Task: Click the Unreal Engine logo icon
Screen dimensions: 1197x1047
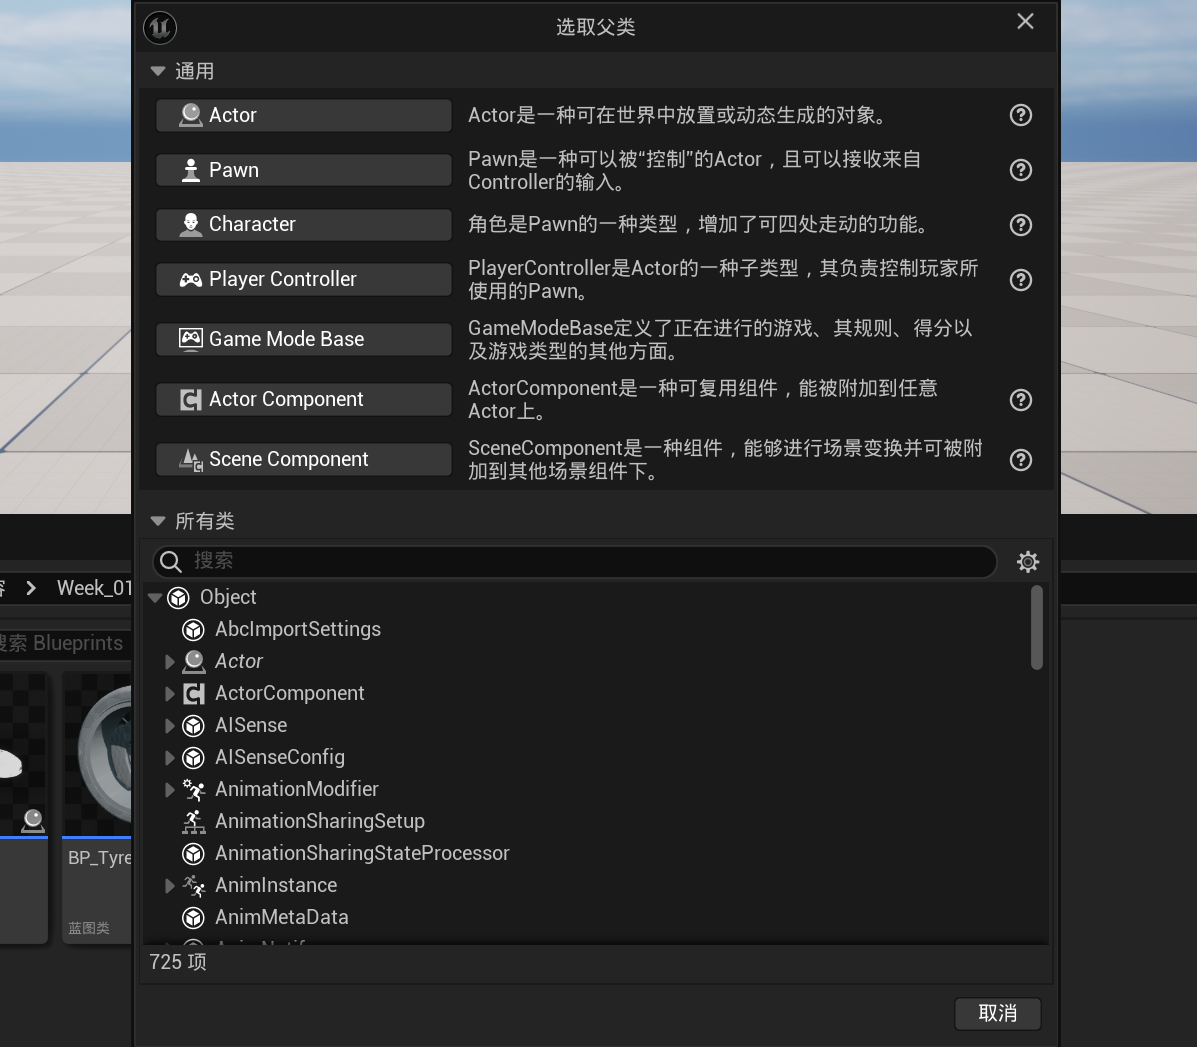Action: (x=160, y=28)
